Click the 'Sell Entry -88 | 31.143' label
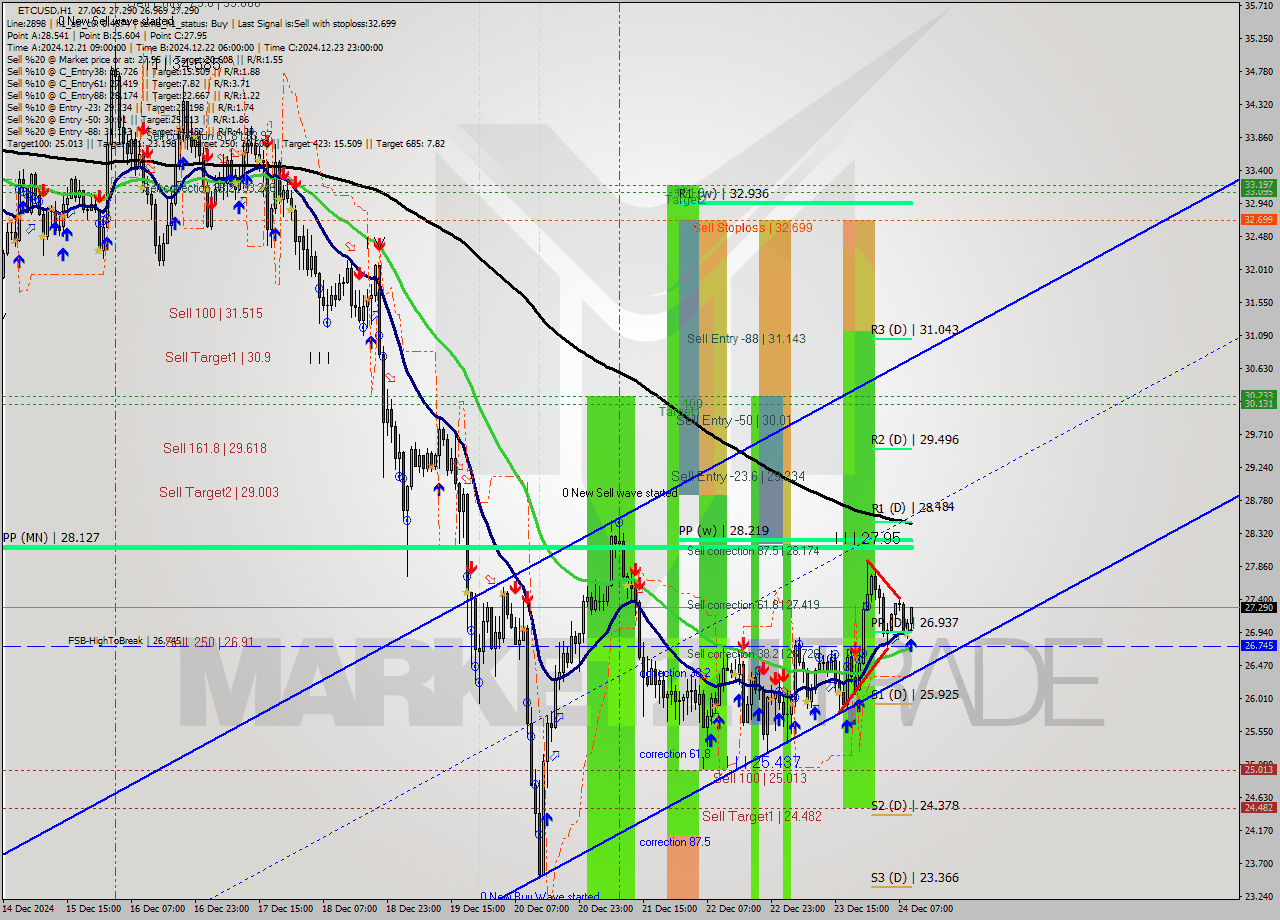 click(746, 338)
